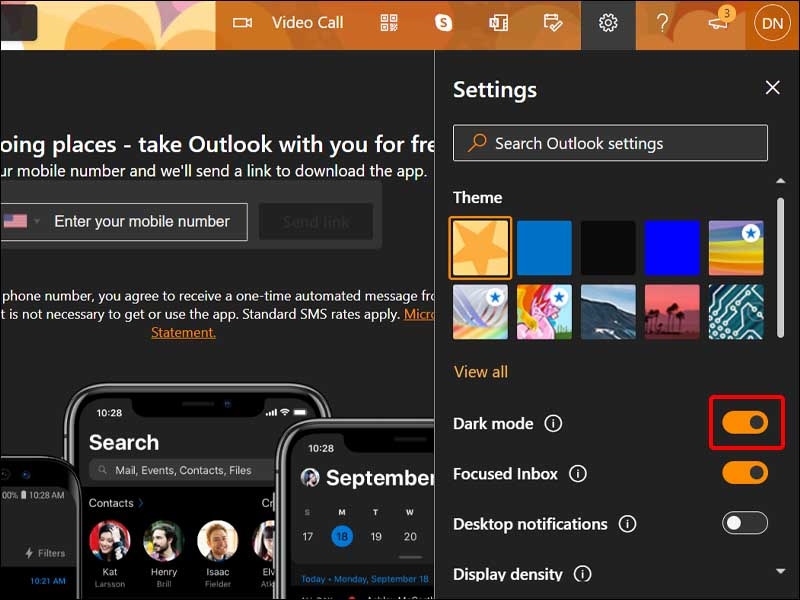Viewport: 800px width, 600px height.
Task: Start a Video Call from header
Action: pyautogui.click(x=288, y=23)
